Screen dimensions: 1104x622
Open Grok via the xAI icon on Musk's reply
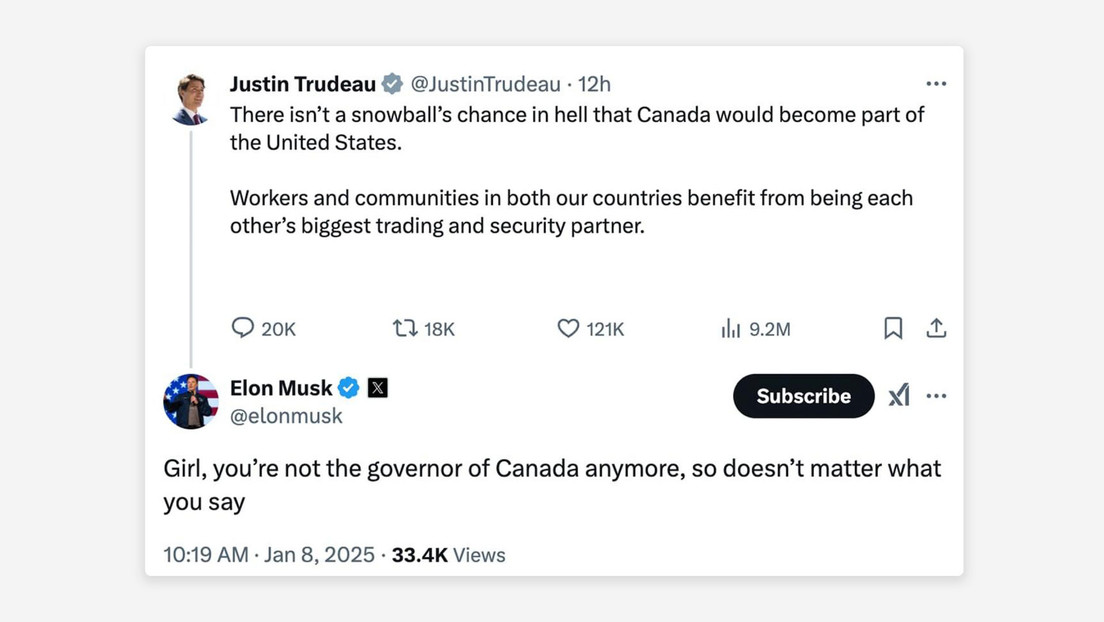pos(899,396)
